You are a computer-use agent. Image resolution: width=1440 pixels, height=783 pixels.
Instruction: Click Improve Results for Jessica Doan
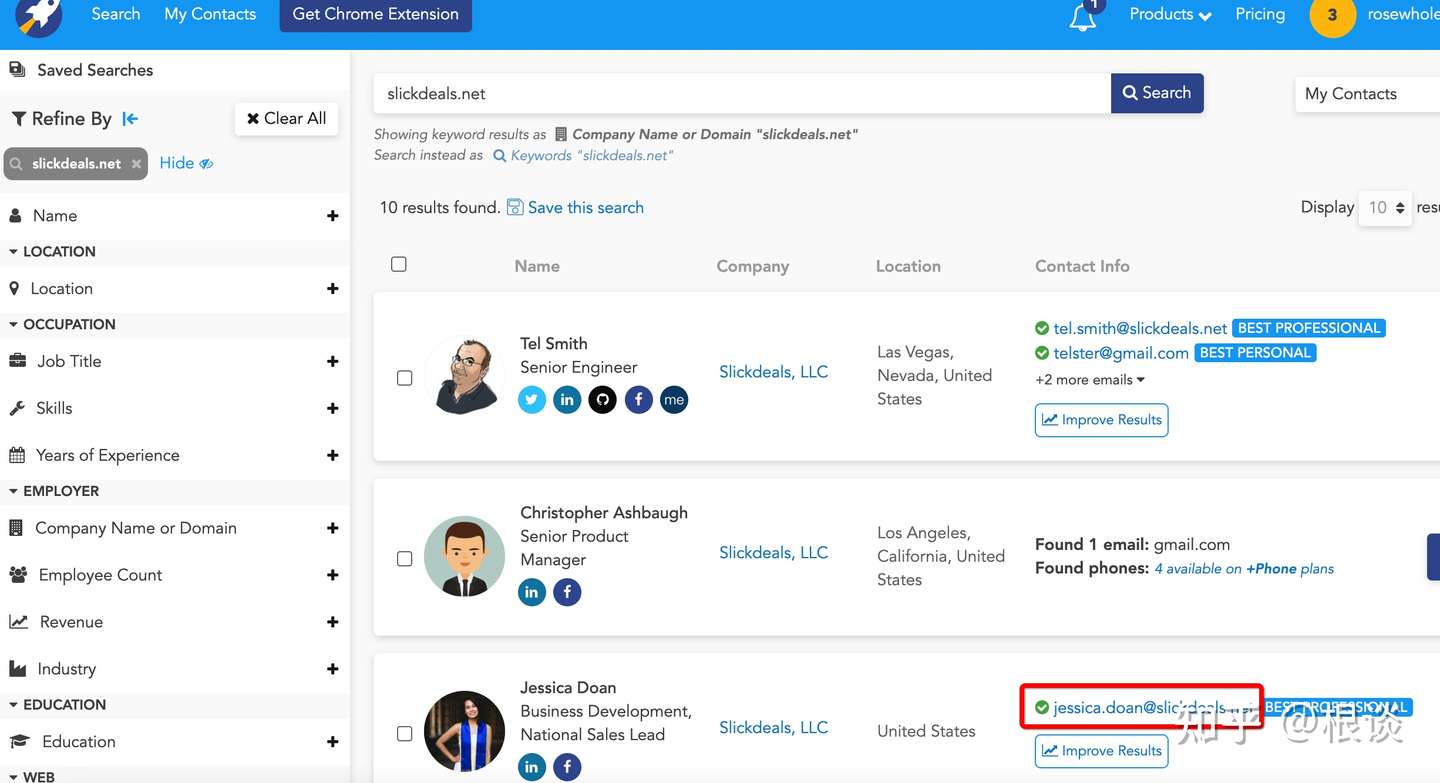1102,751
